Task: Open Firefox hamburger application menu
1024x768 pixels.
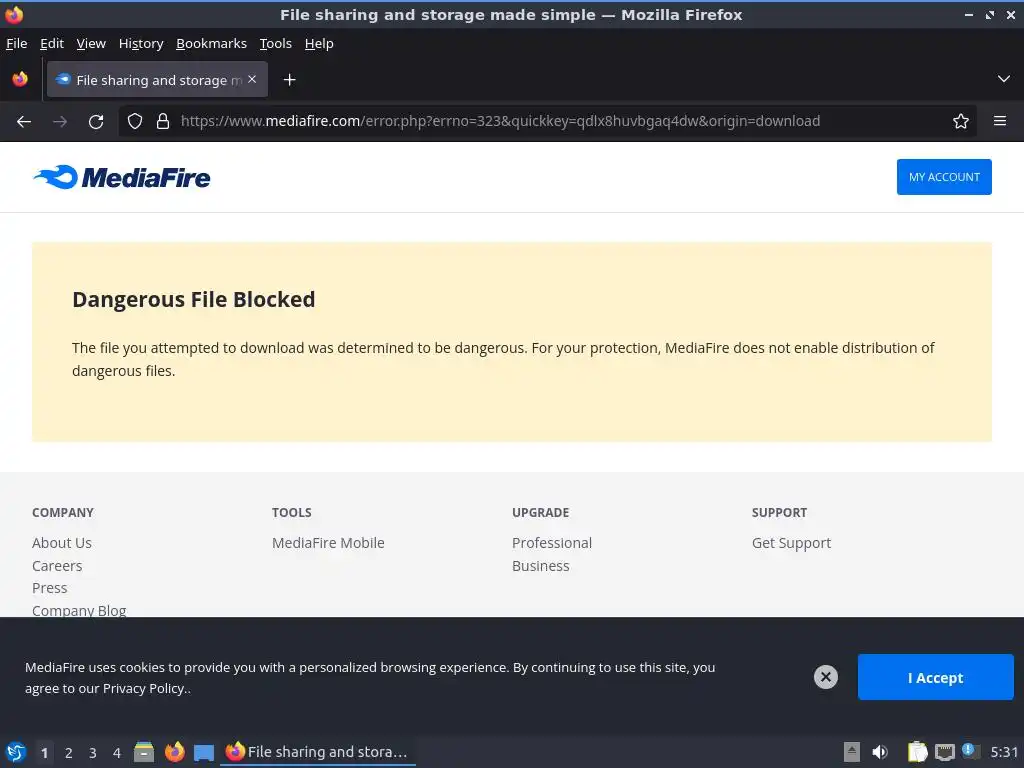Action: coord(999,121)
